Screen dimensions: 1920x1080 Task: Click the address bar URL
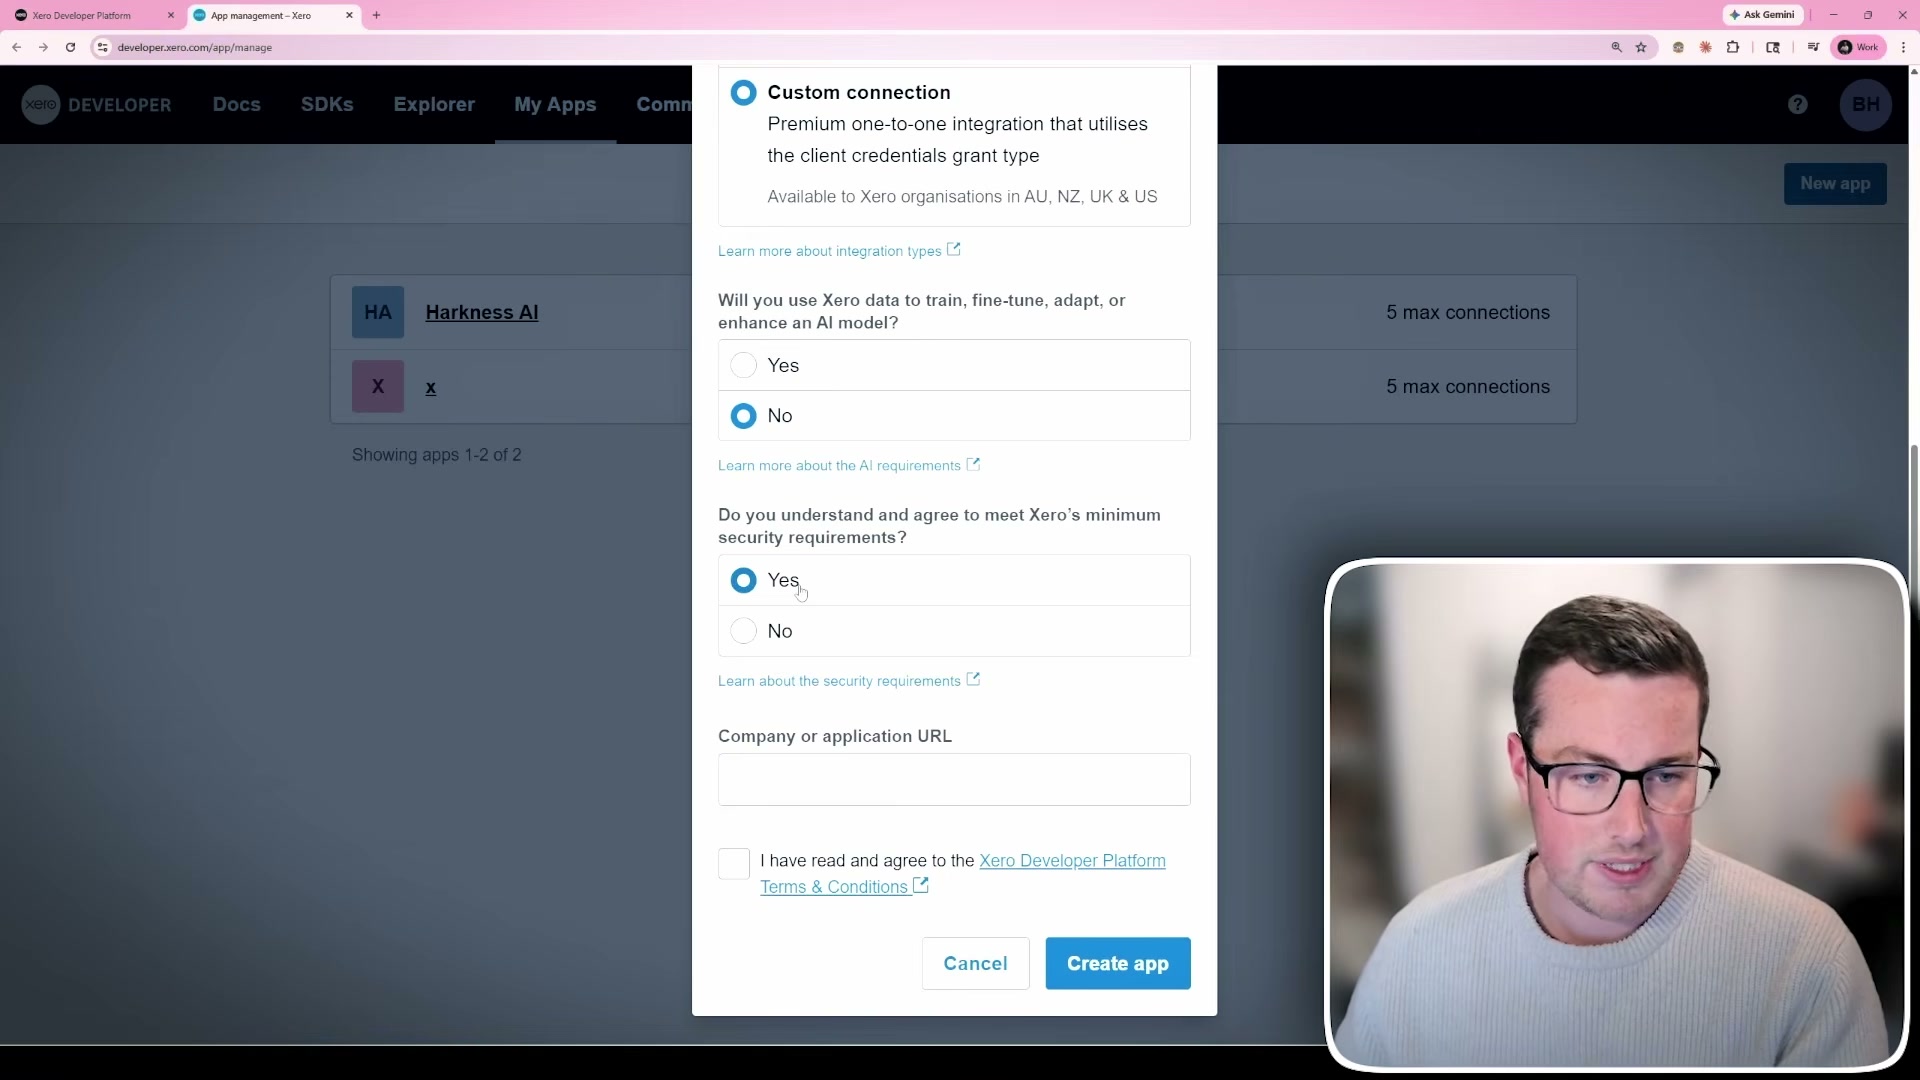pyautogui.click(x=195, y=47)
